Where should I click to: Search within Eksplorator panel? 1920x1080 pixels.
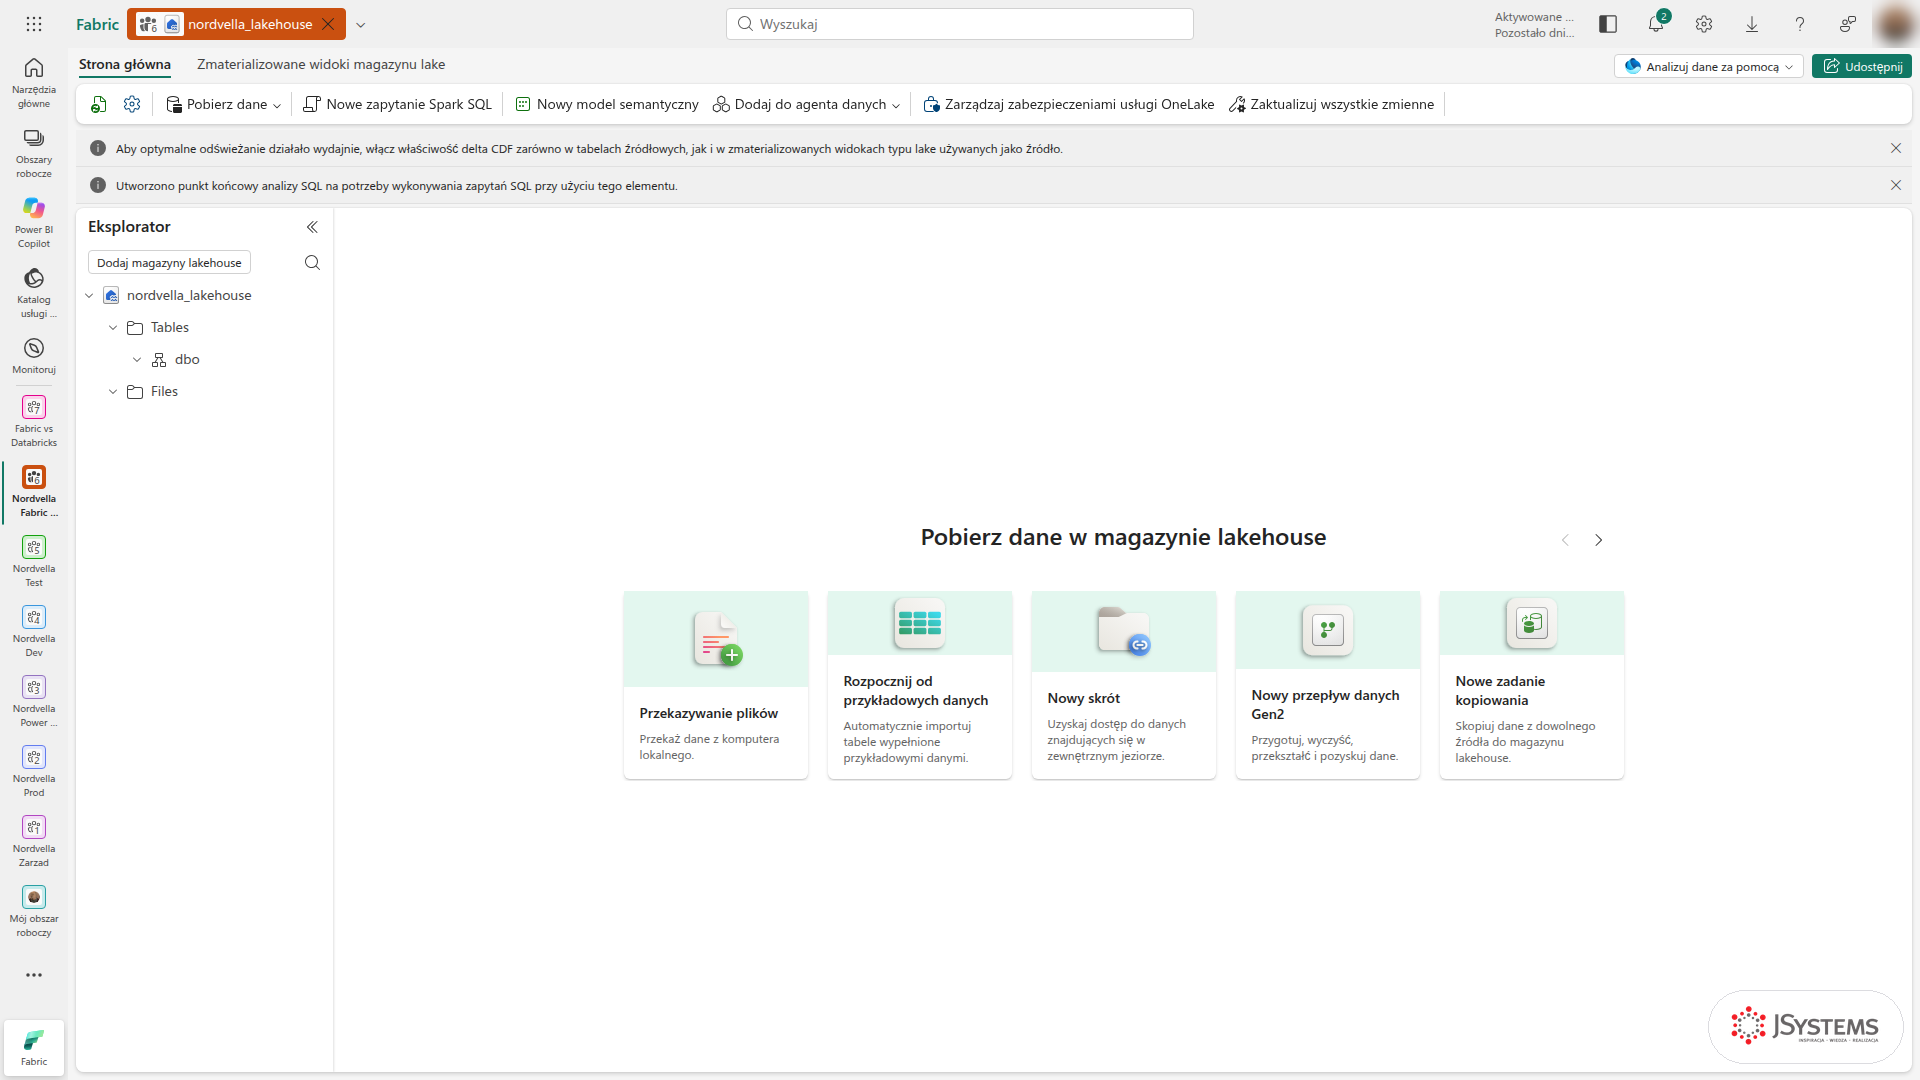point(312,263)
